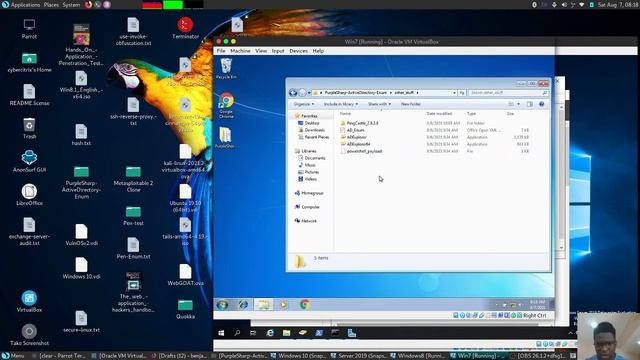Click the Take Screenshot desktop icon
The width and height of the screenshot is (640, 360).
pos(29,335)
